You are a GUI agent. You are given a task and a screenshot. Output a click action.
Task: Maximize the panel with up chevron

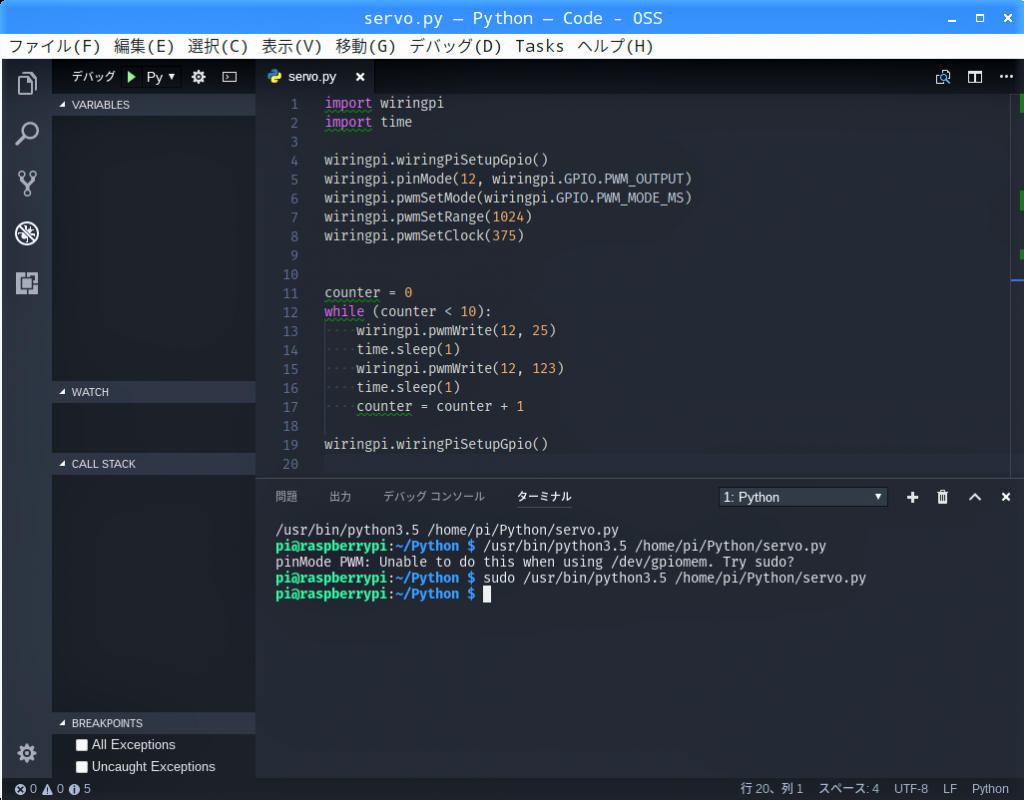(975, 498)
